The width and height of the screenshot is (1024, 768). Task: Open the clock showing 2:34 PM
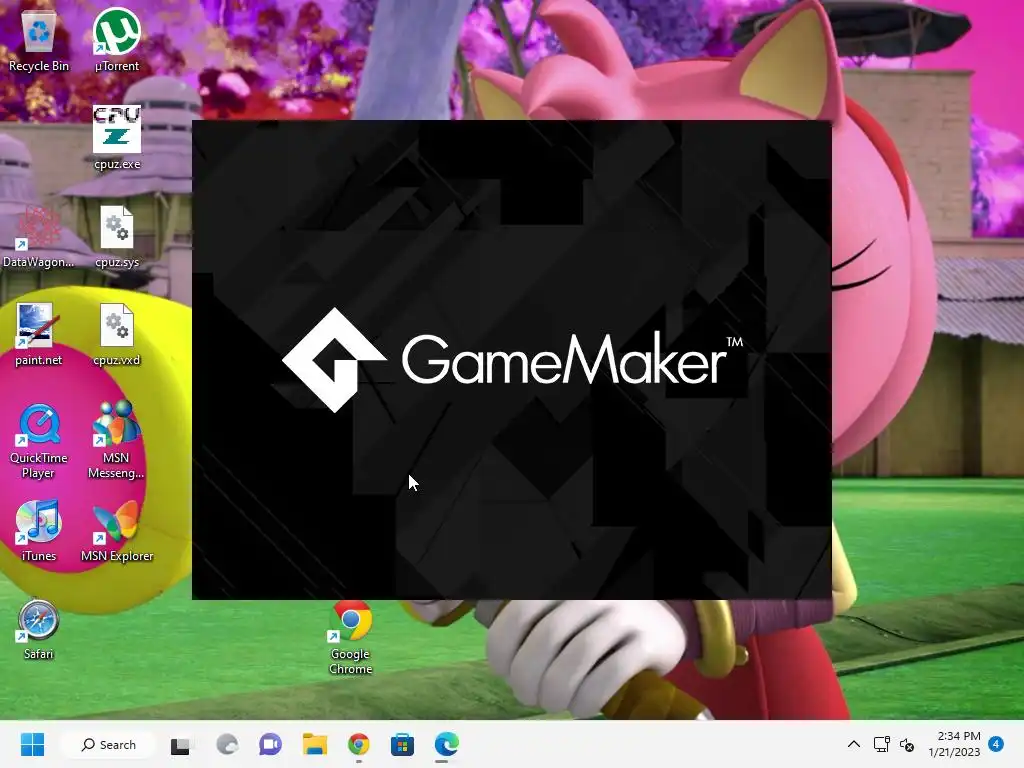955,744
